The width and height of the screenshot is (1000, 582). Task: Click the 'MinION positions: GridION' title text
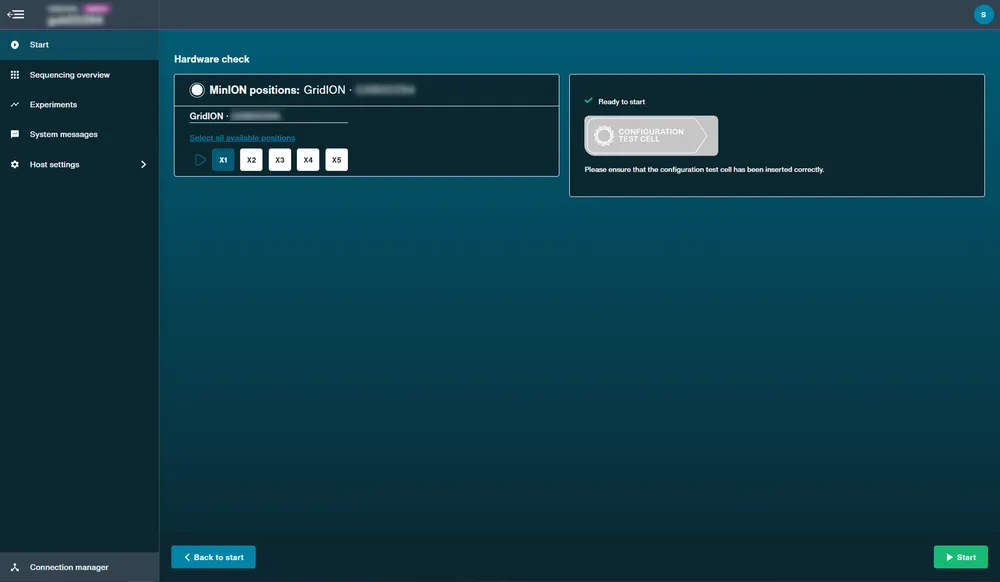(x=277, y=90)
